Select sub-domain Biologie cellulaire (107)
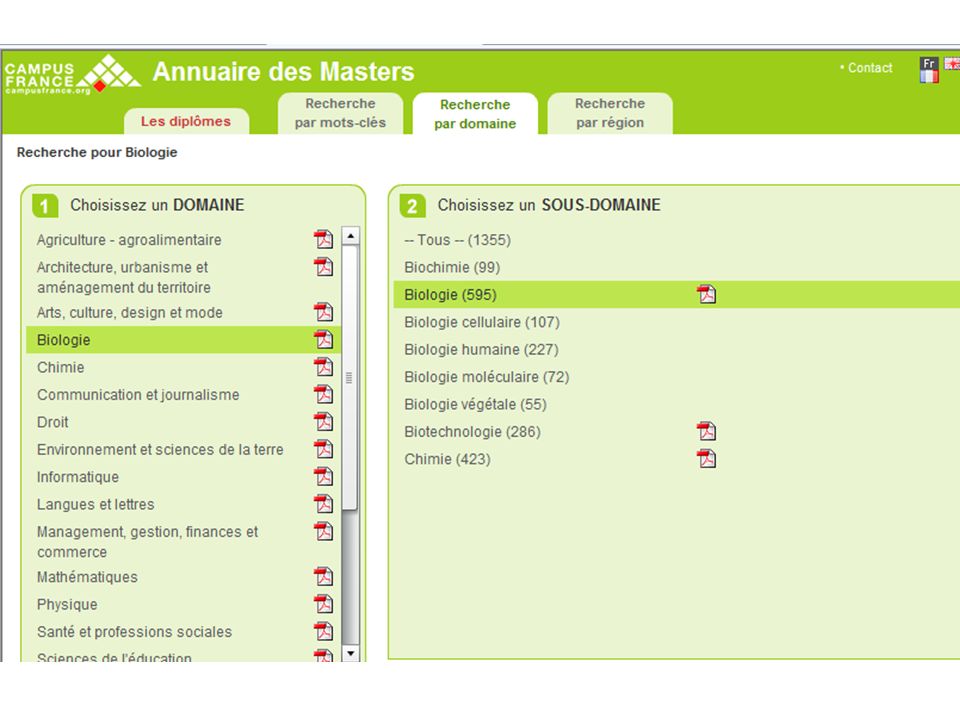This screenshot has width=960, height=720. pos(482,323)
